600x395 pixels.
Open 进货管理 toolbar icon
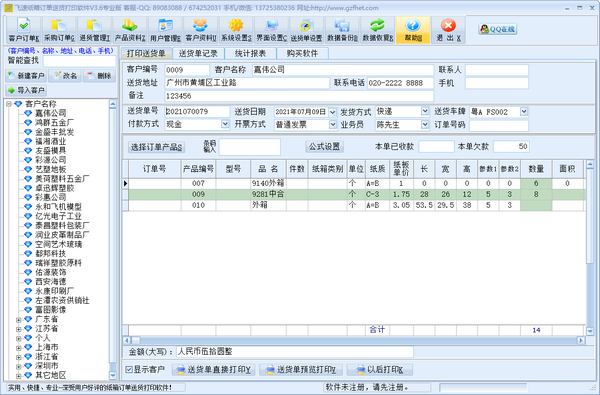tap(94, 30)
